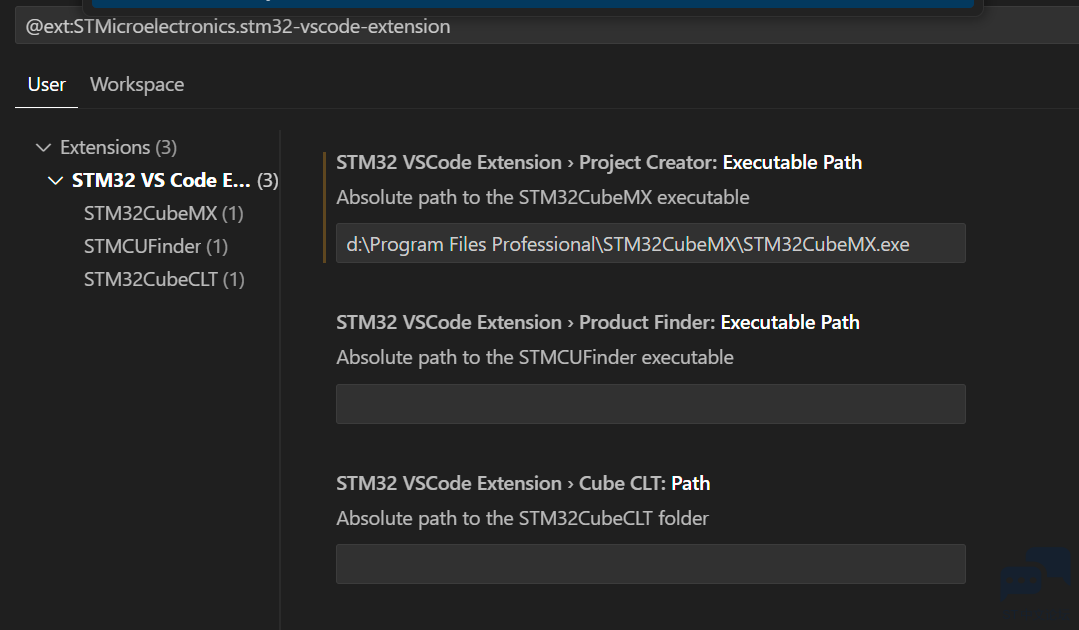Open the STM32CubeCLT (1) settings section
Image resolution: width=1079 pixels, height=630 pixels.
(164, 279)
